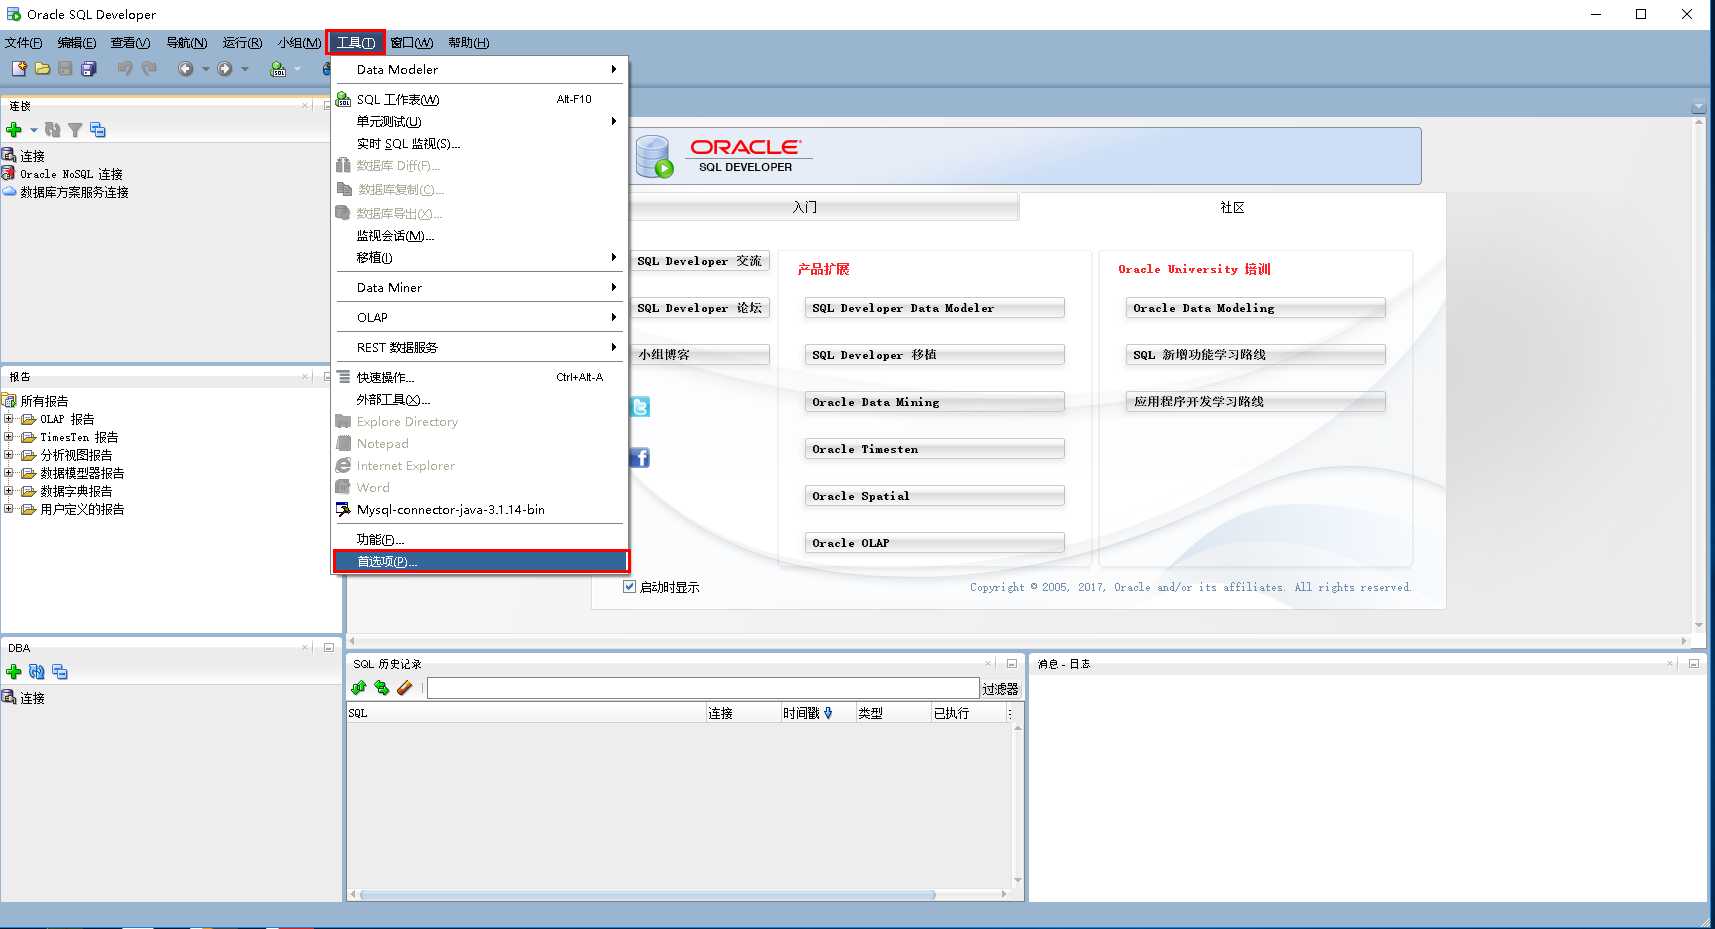Open dropdown arrow beside New Connection plus
Viewport: 1715px width, 929px height.
coord(34,130)
